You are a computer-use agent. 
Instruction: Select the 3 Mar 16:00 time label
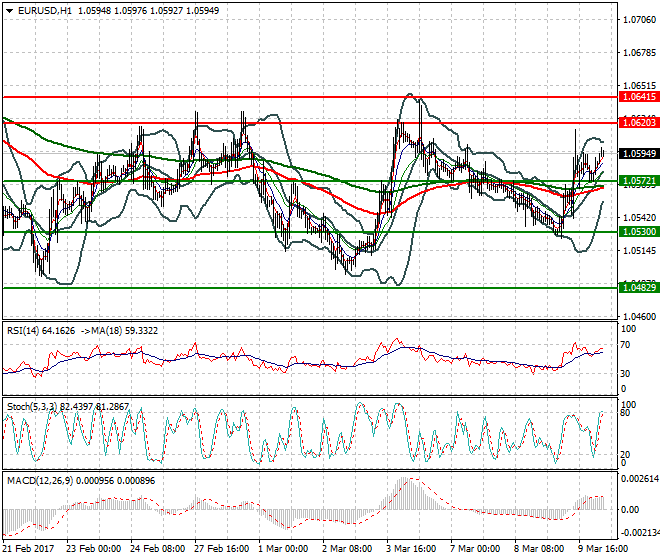tap(411, 549)
